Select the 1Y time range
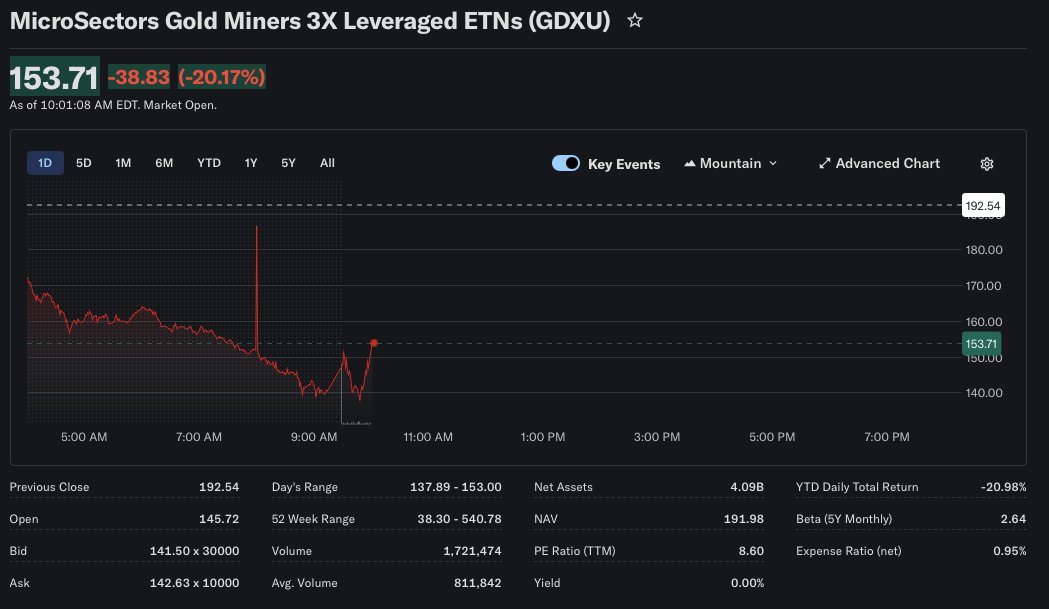Image resolution: width=1049 pixels, height=609 pixels. pyautogui.click(x=251, y=163)
